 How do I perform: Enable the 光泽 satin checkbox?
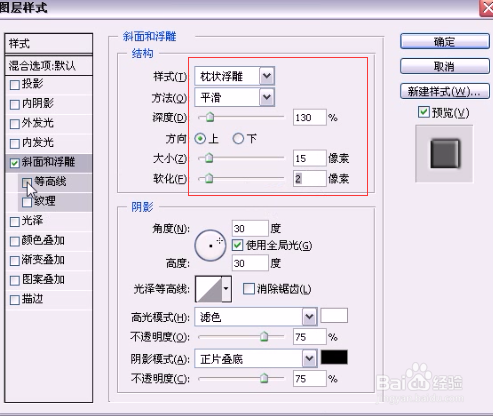[x=15, y=222]
